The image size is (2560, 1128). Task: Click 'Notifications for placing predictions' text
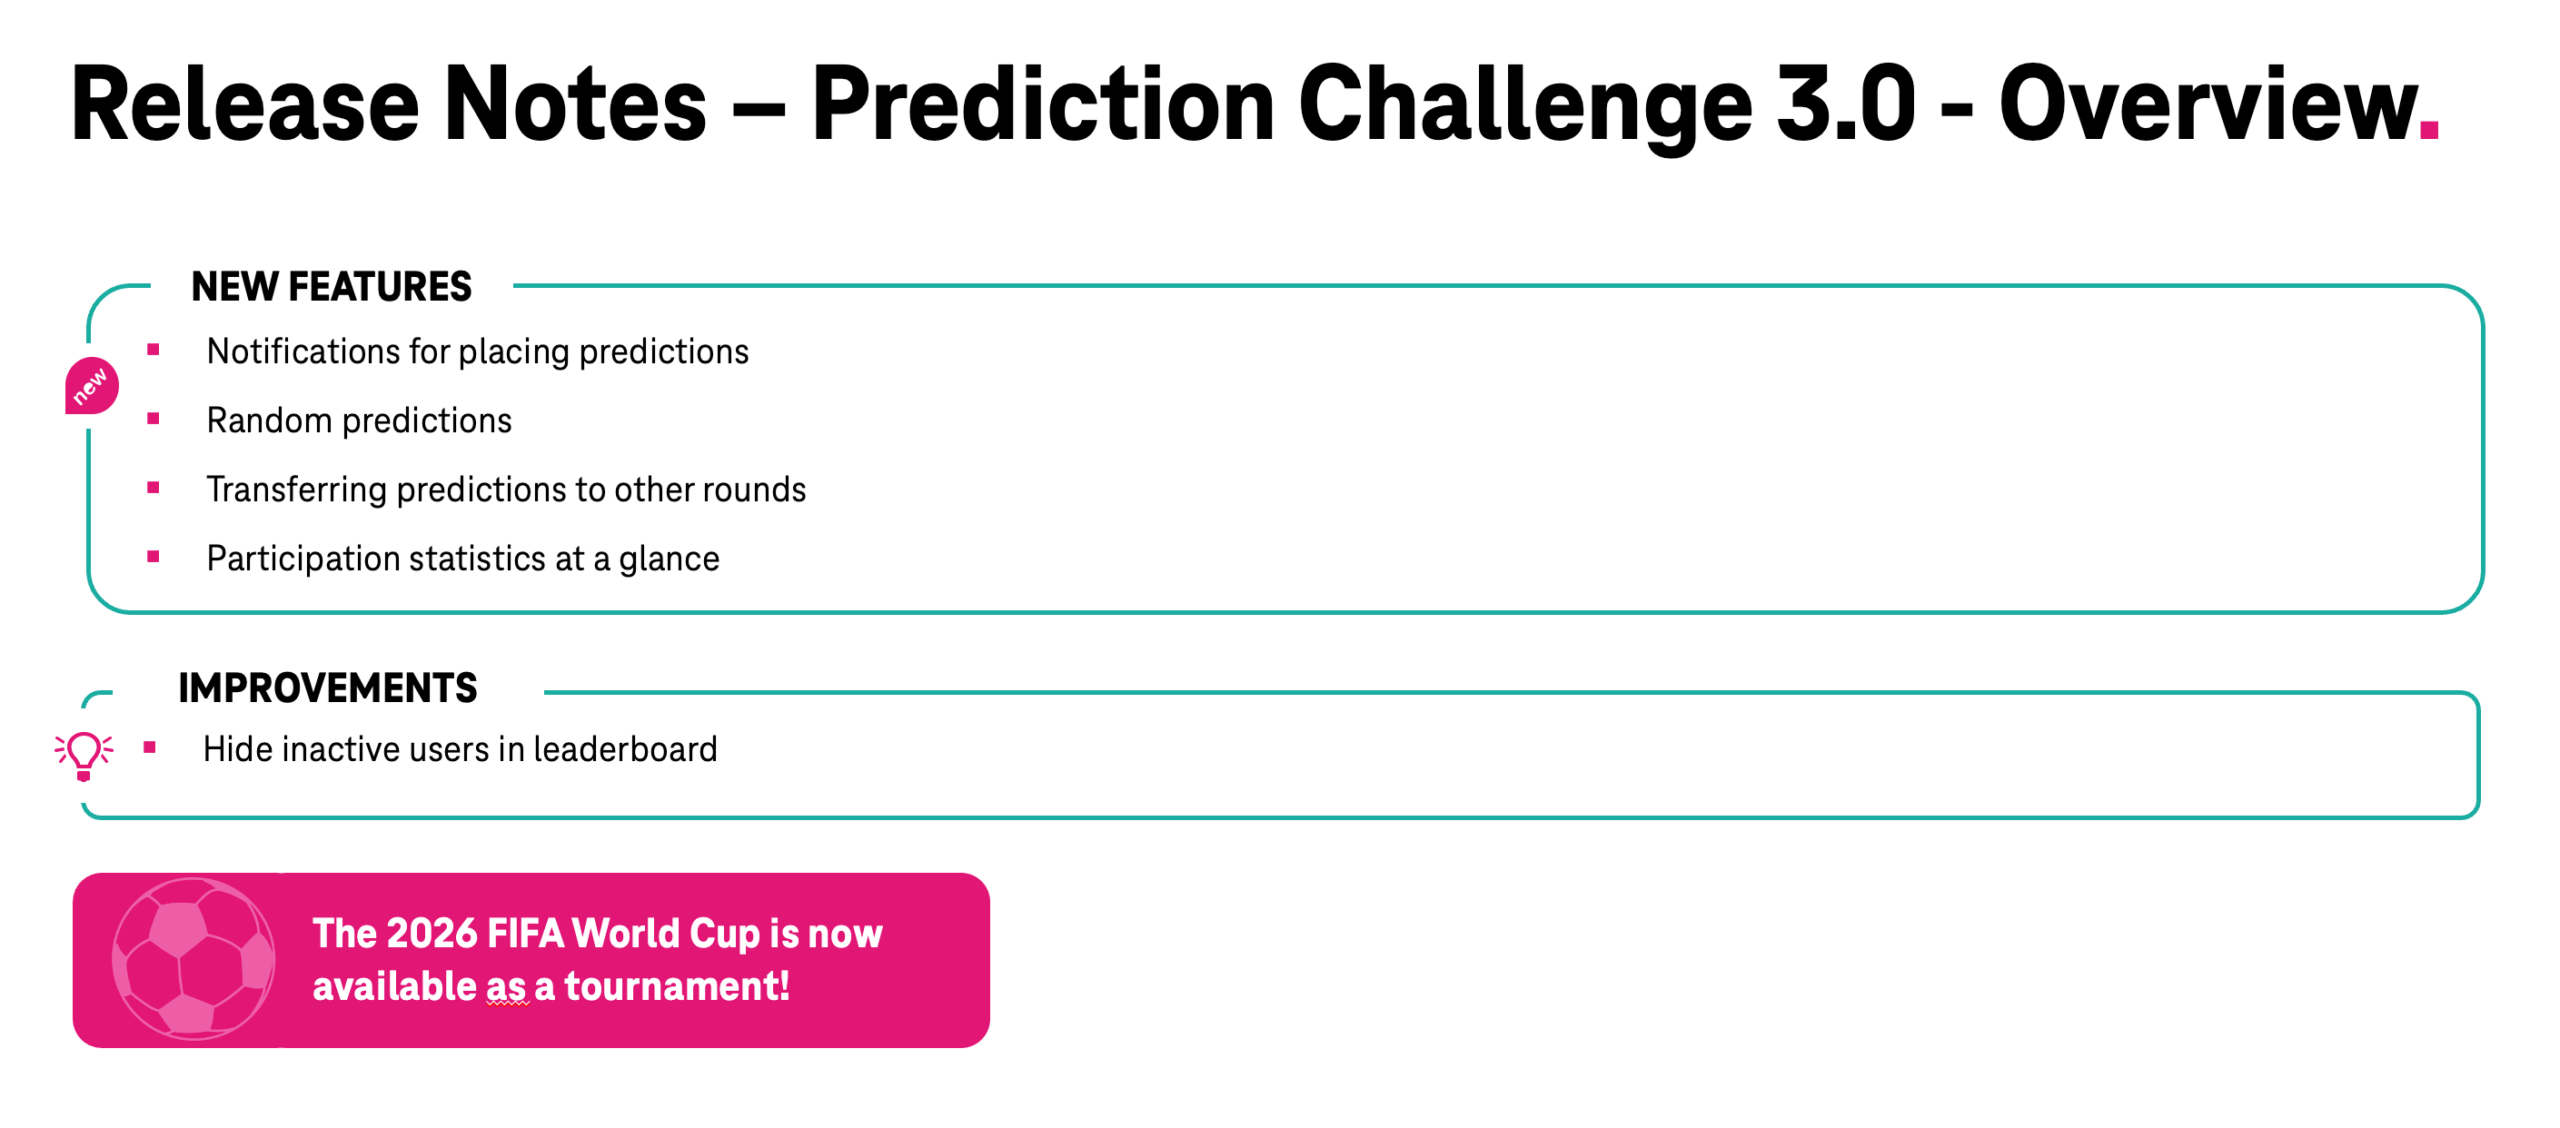tap(477, 351)
